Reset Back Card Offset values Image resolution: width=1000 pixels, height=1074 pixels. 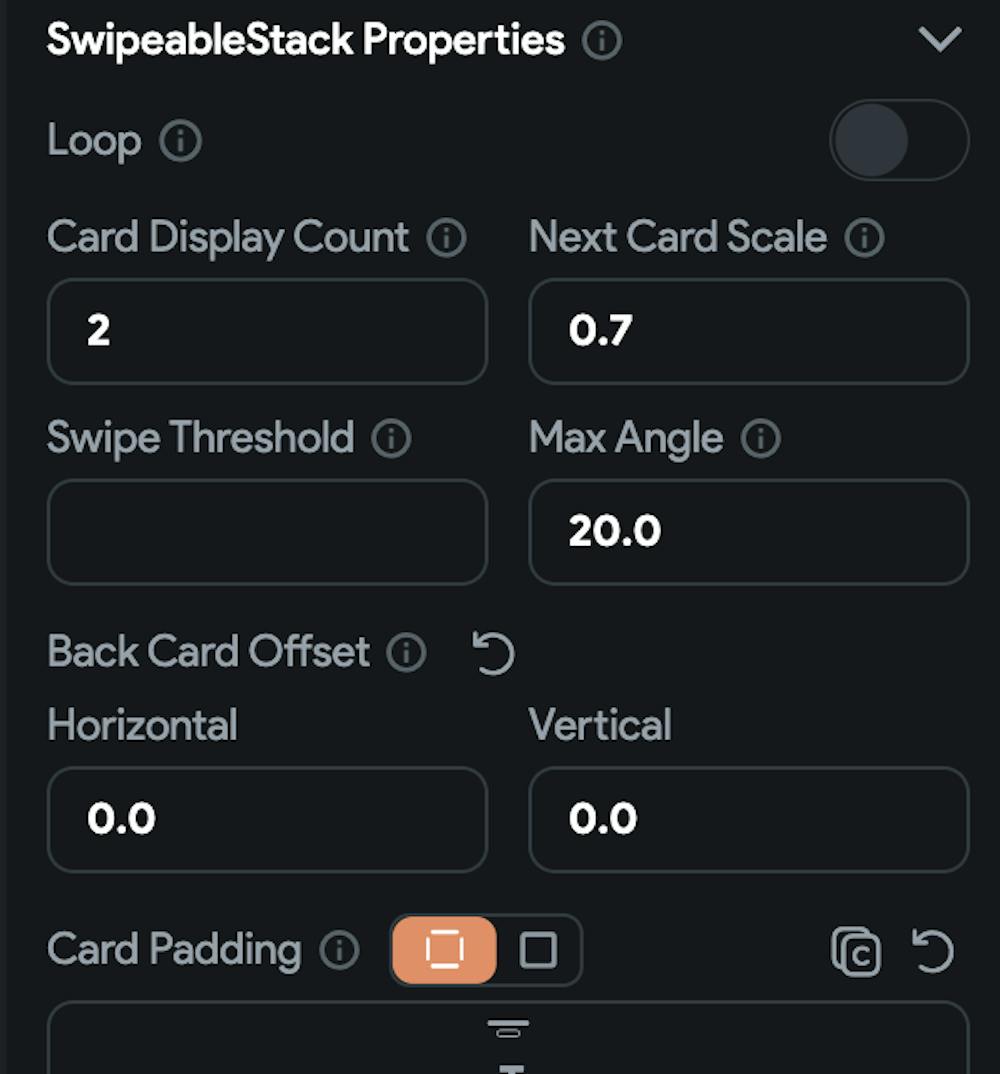[x=493, y=653]
